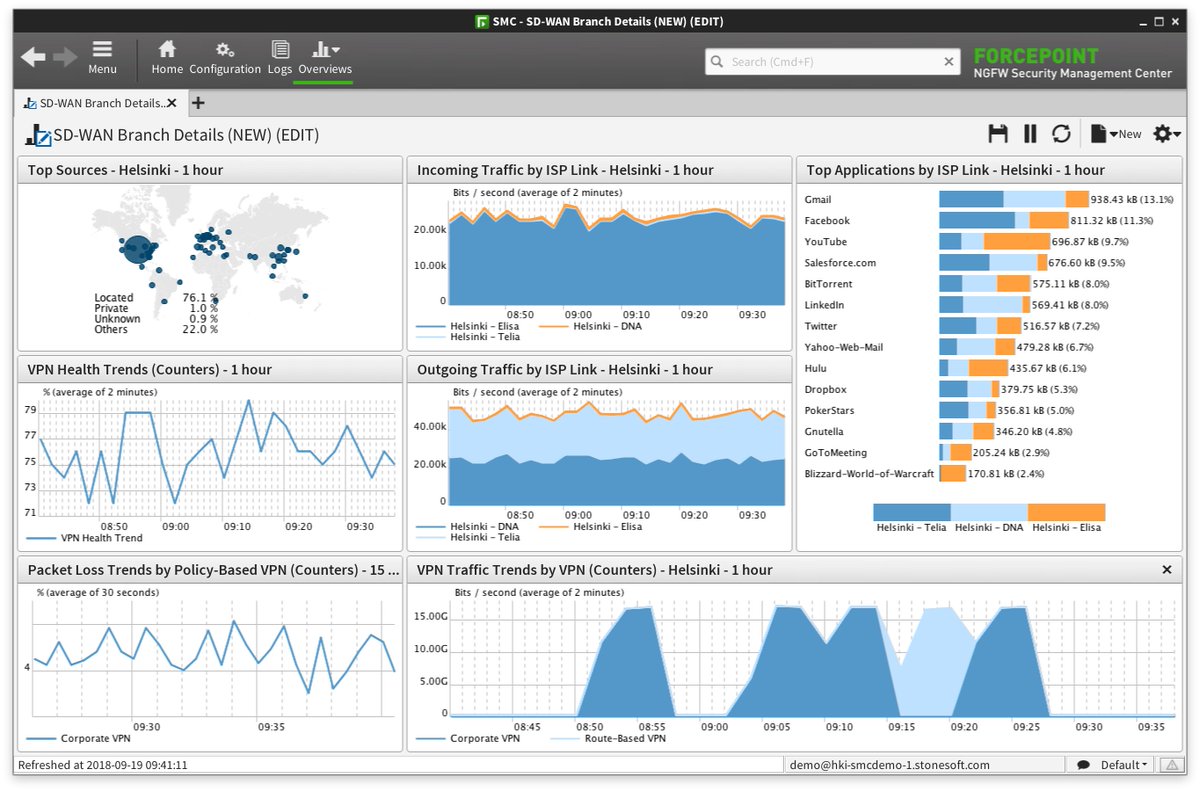The height and width of the screenshot is (791, 1200).
Task: Click the Corporate VPN legend in Packet Loss
Action: pyautogui.click(x=77, y=739)
